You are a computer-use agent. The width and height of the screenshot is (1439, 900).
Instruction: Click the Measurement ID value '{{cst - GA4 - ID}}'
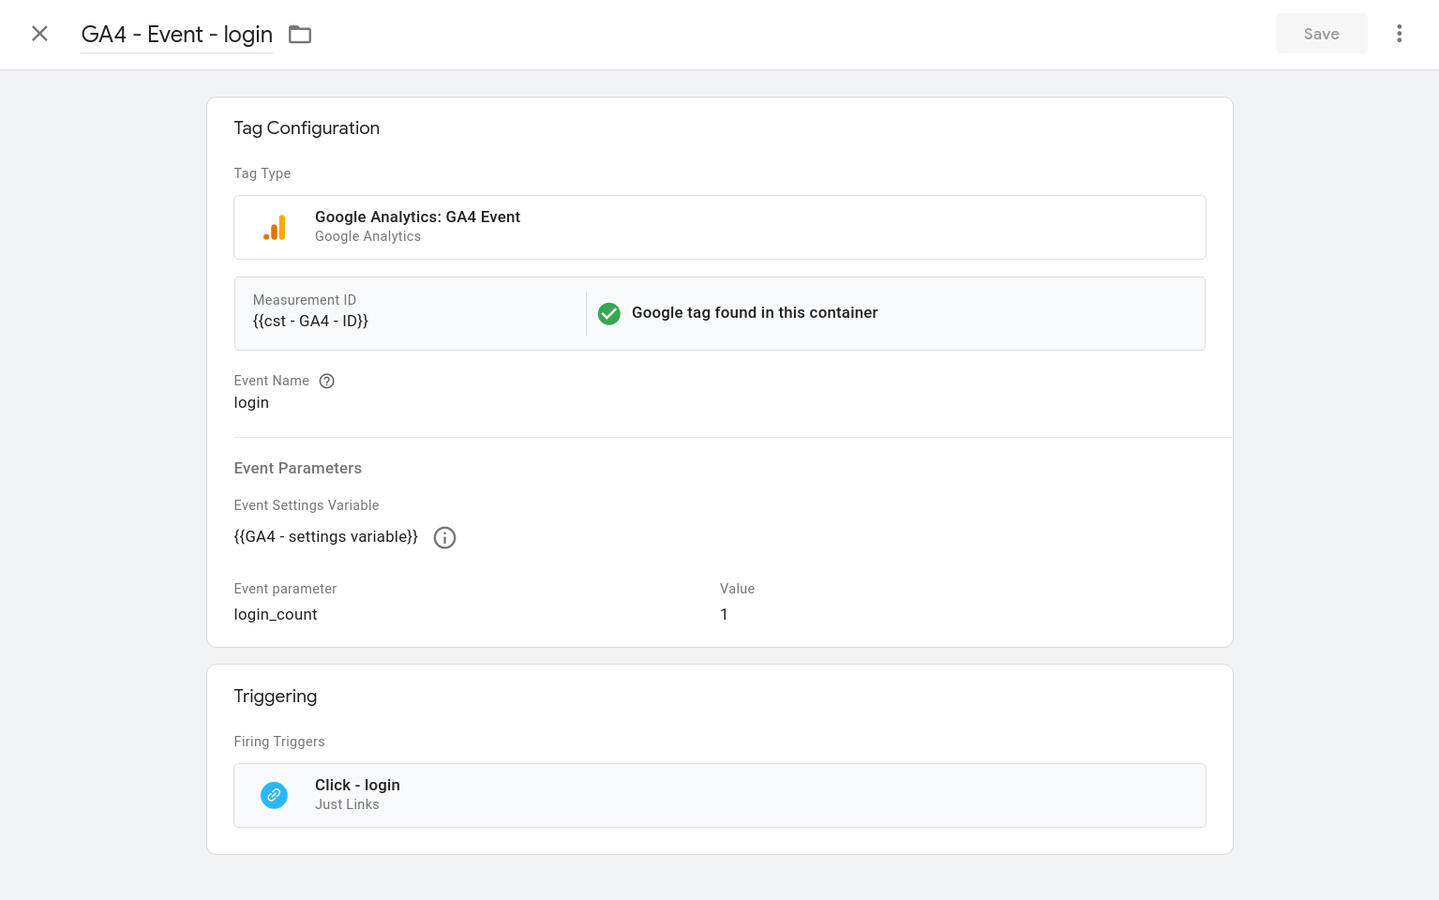311,321
